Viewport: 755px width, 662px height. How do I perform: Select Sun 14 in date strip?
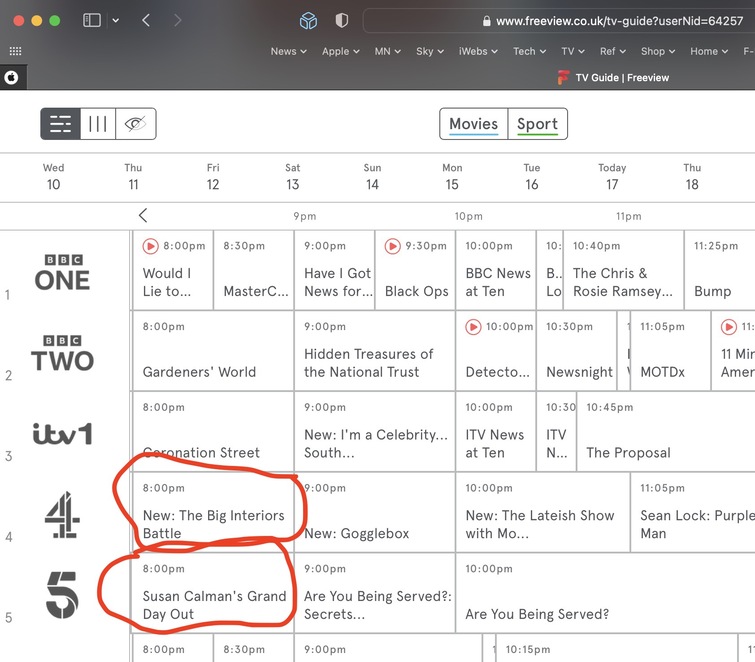click(372, 177)
